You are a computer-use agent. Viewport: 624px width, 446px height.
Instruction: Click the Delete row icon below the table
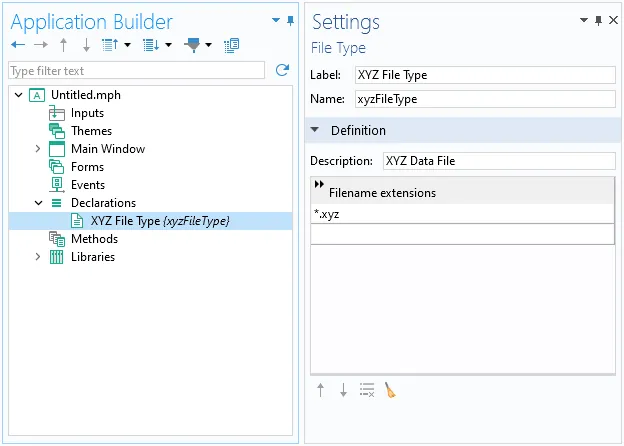[367, 391]
